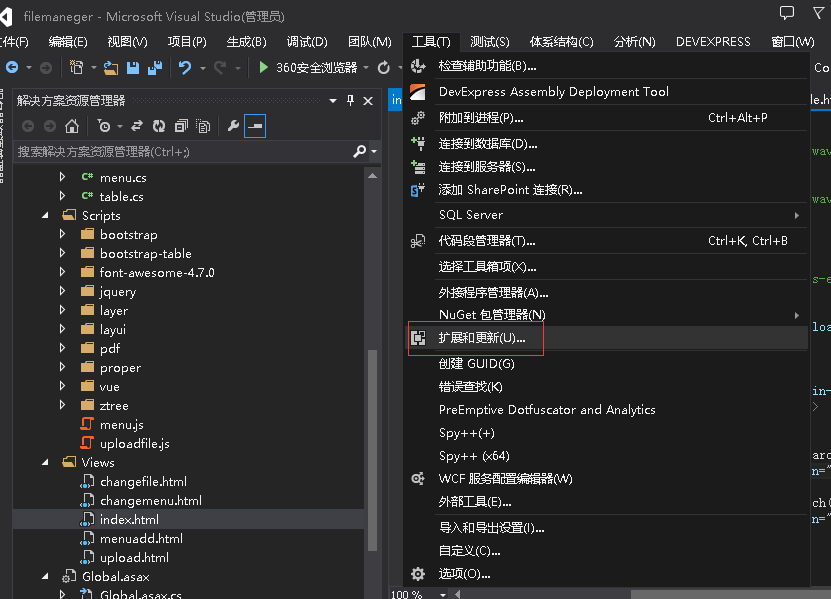831x599 pixels.
Task: Open the 体系结构(C) menu
Action: click(561, 42)
